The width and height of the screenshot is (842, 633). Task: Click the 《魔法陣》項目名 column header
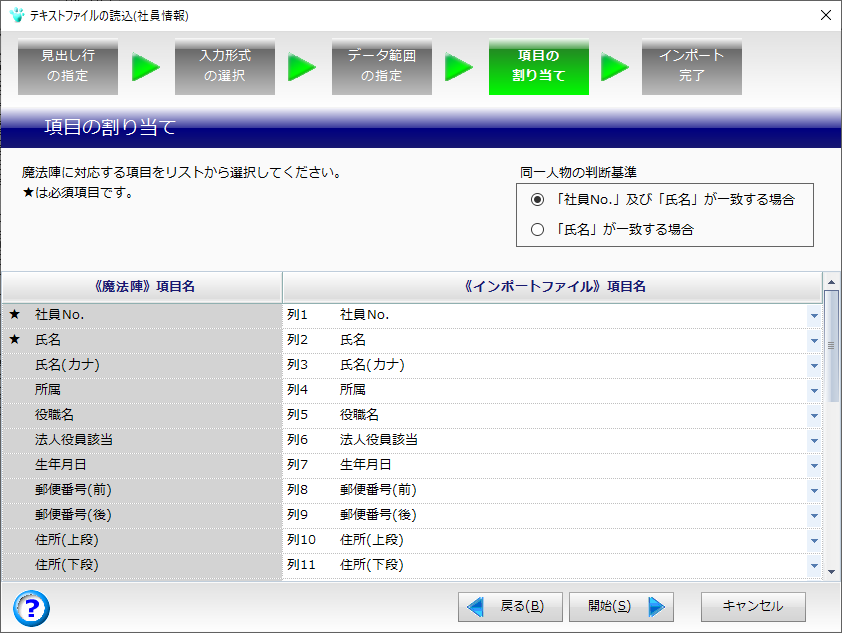click(142, 287)
